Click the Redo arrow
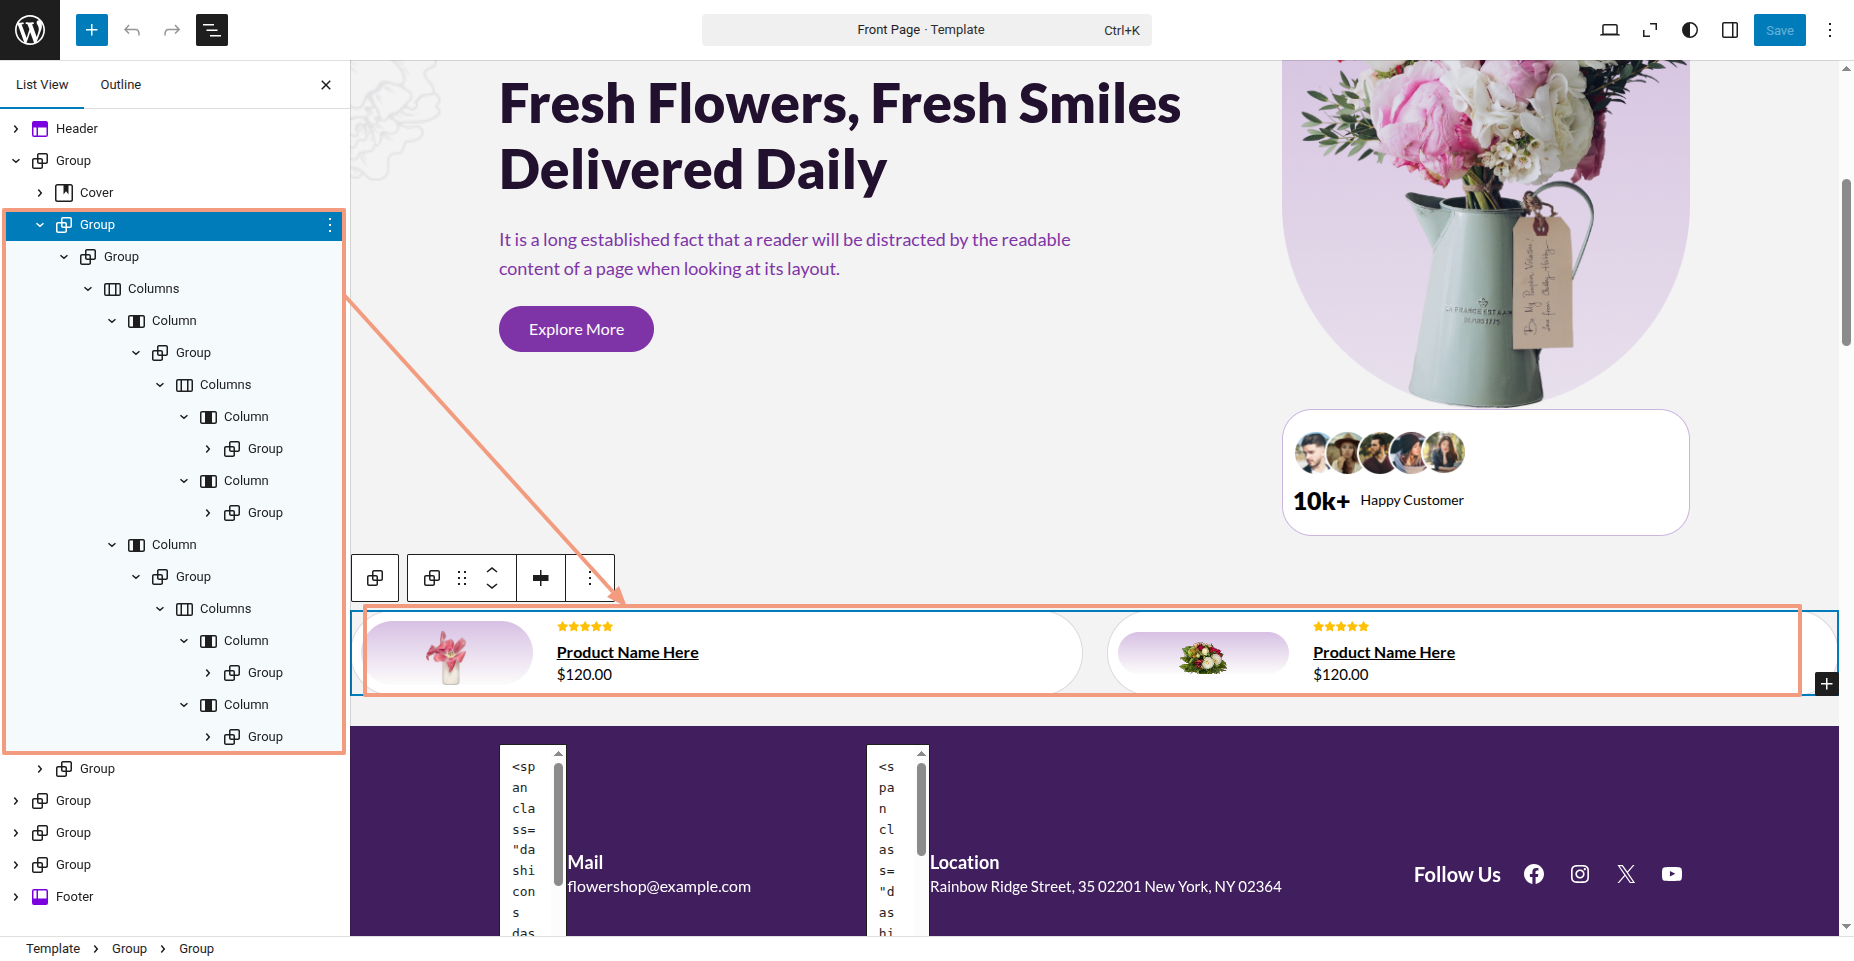Viewport: 1854px width, 961px height. click(x=172, y=30)
